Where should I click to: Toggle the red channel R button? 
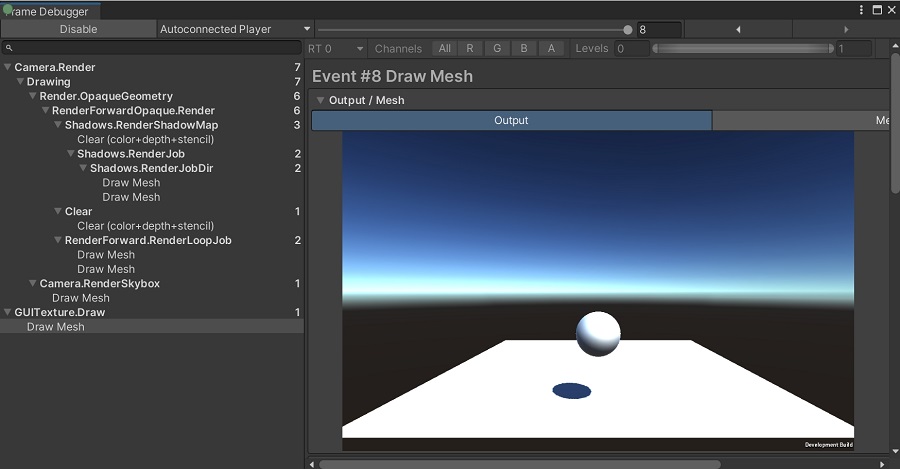tap(470, 48)
